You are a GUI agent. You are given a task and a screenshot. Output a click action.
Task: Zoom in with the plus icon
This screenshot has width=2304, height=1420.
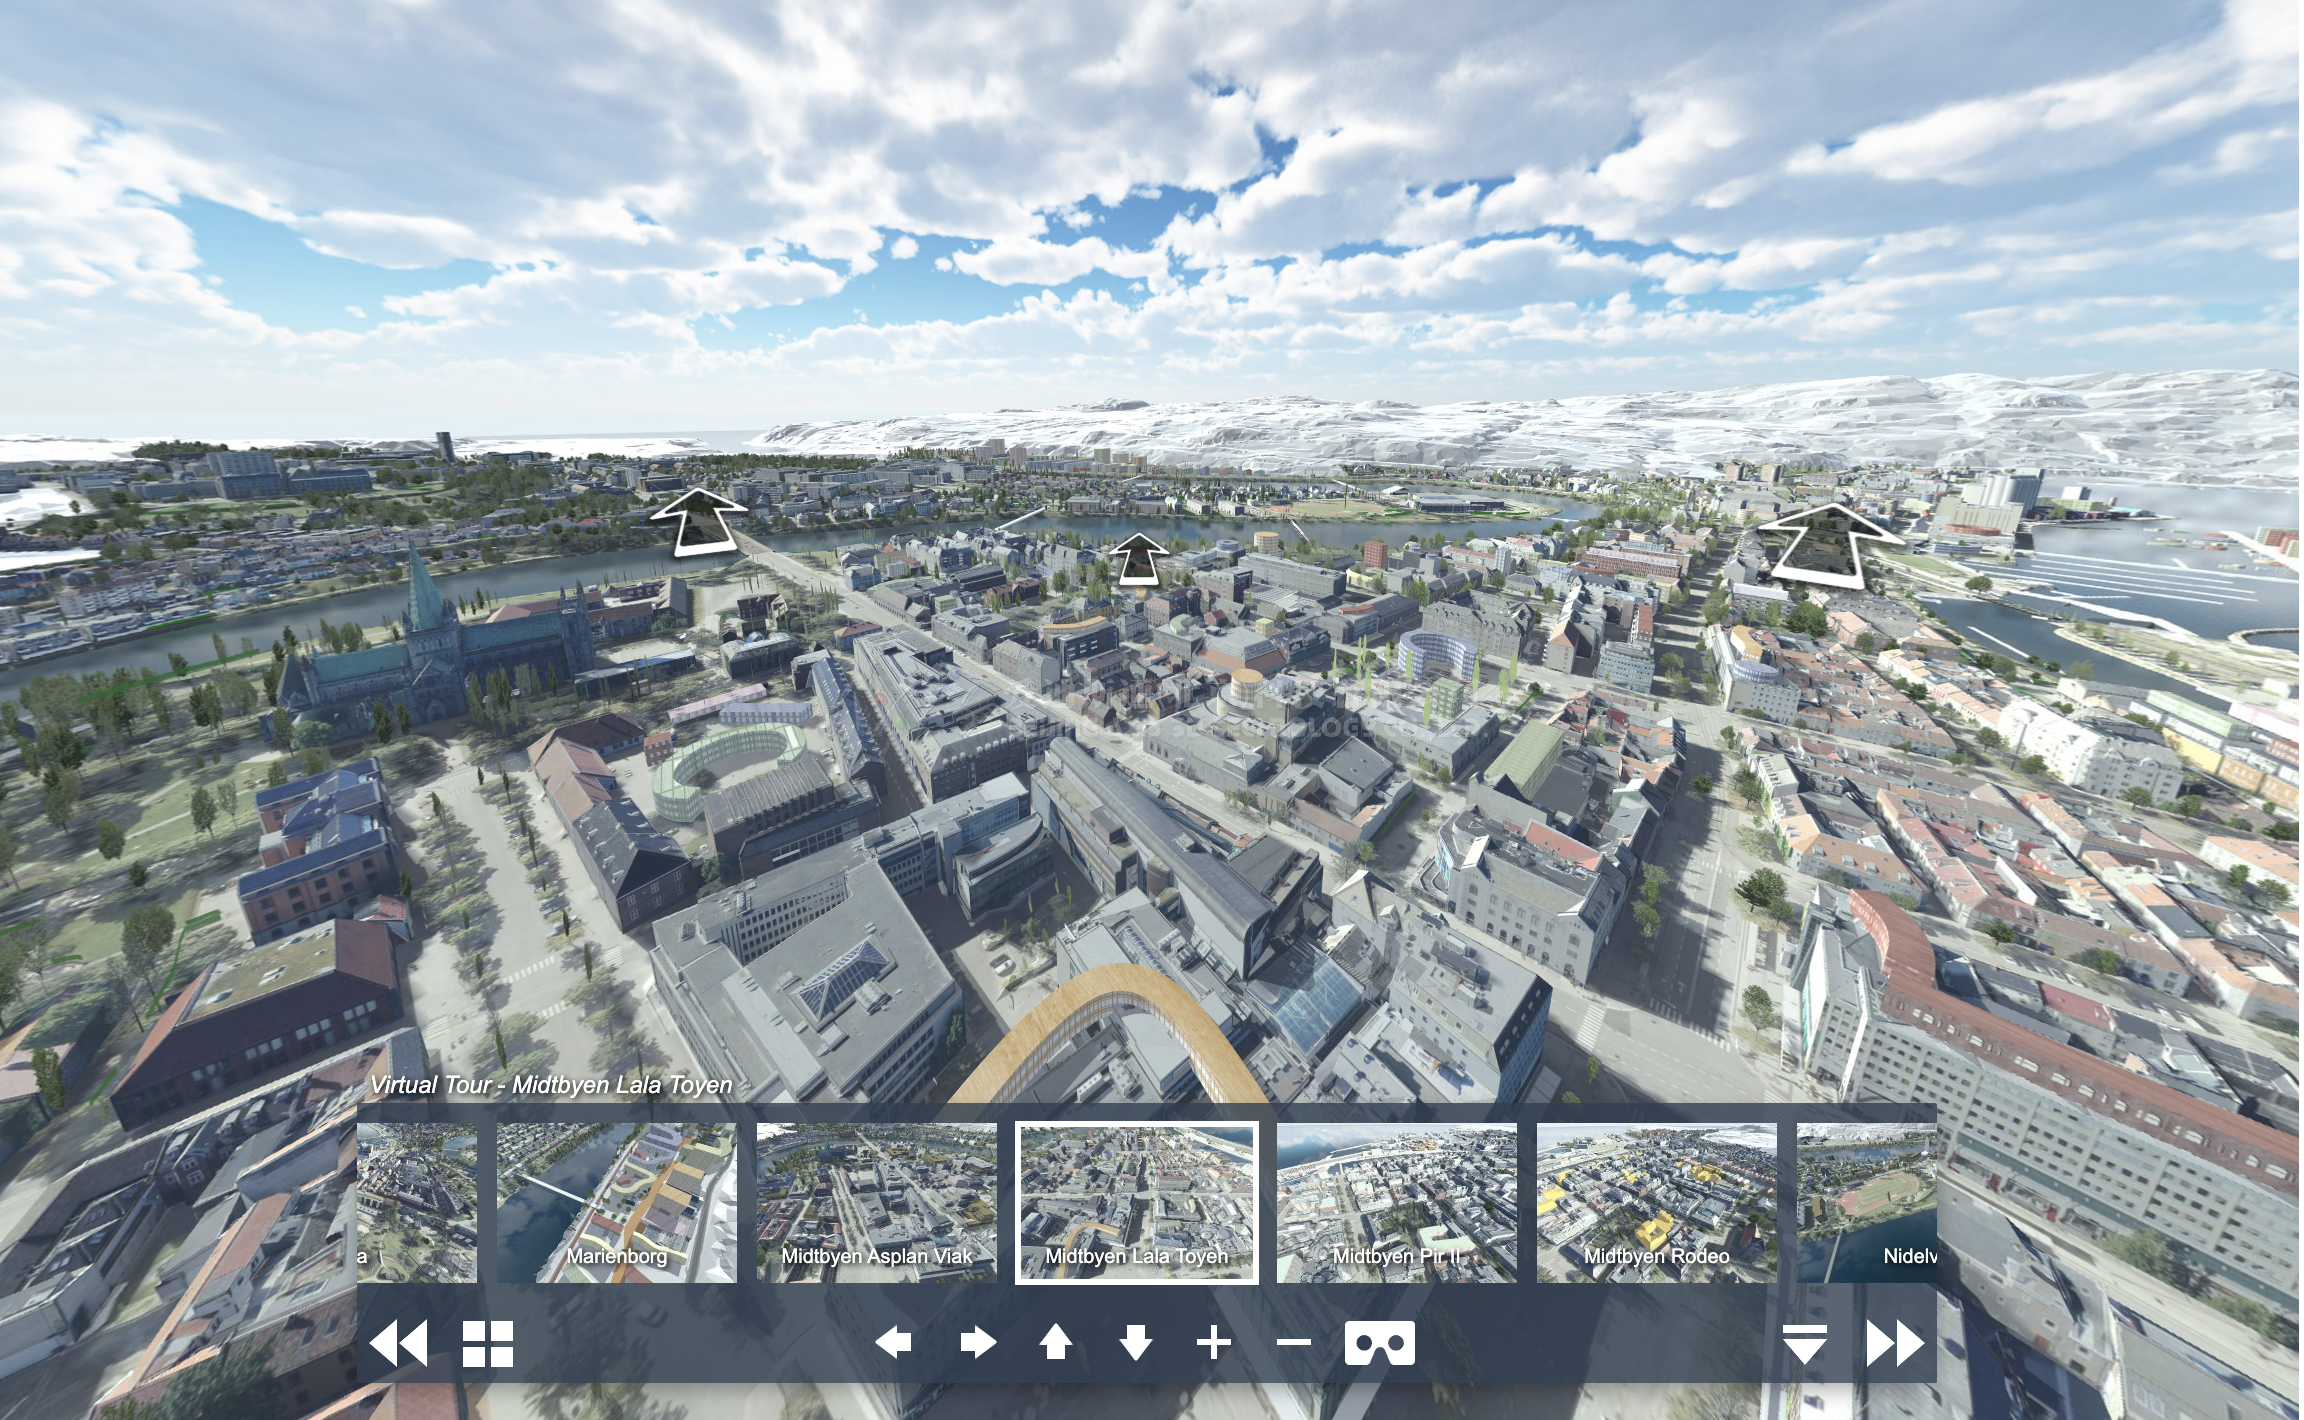click(1214, 1342)
